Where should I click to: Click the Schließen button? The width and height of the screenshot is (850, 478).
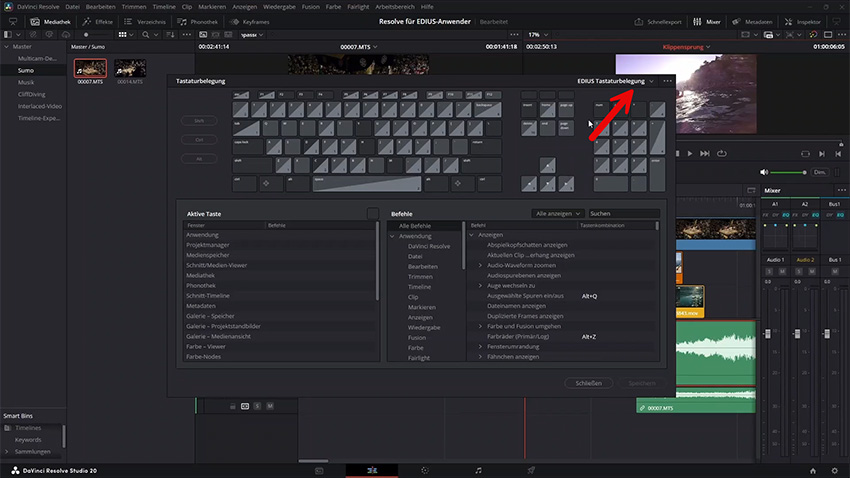(x=588, y=383)
